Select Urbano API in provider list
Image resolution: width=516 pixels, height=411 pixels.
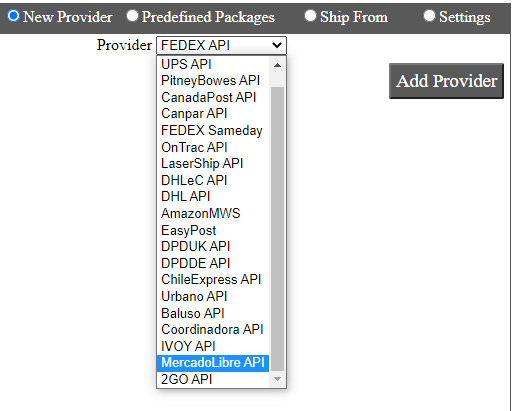[213, 296]
